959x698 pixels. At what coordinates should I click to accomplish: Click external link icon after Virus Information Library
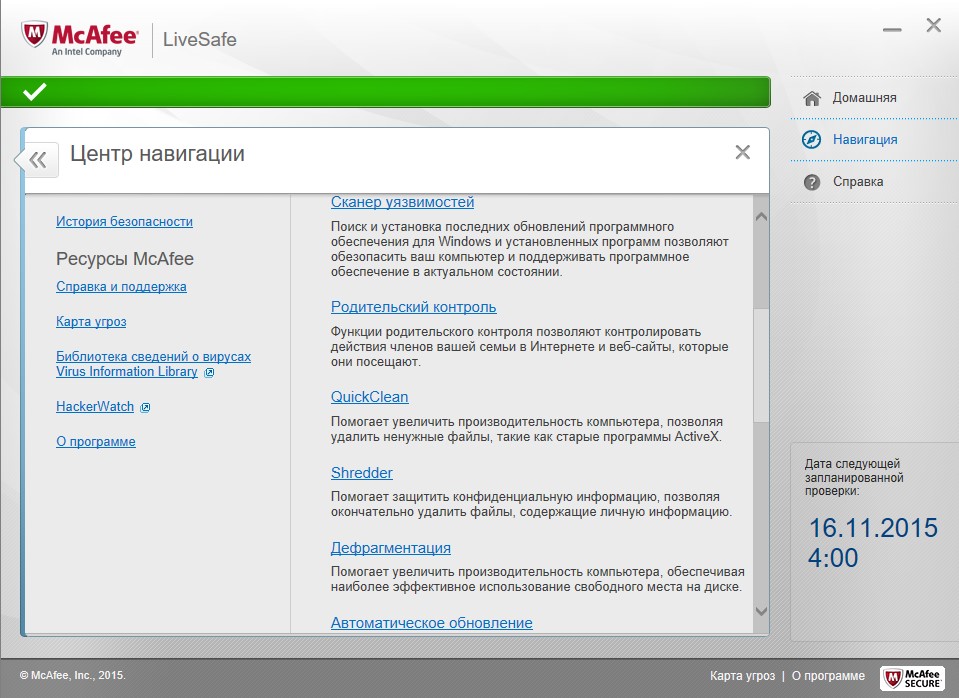pos(209,373)
